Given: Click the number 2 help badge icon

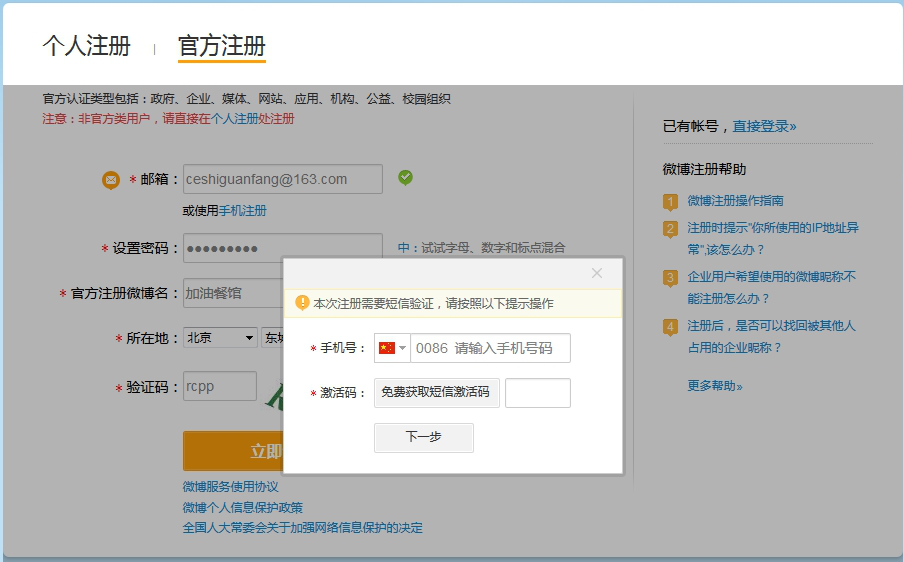Looking at the screenshot, I should pos(670,229).
